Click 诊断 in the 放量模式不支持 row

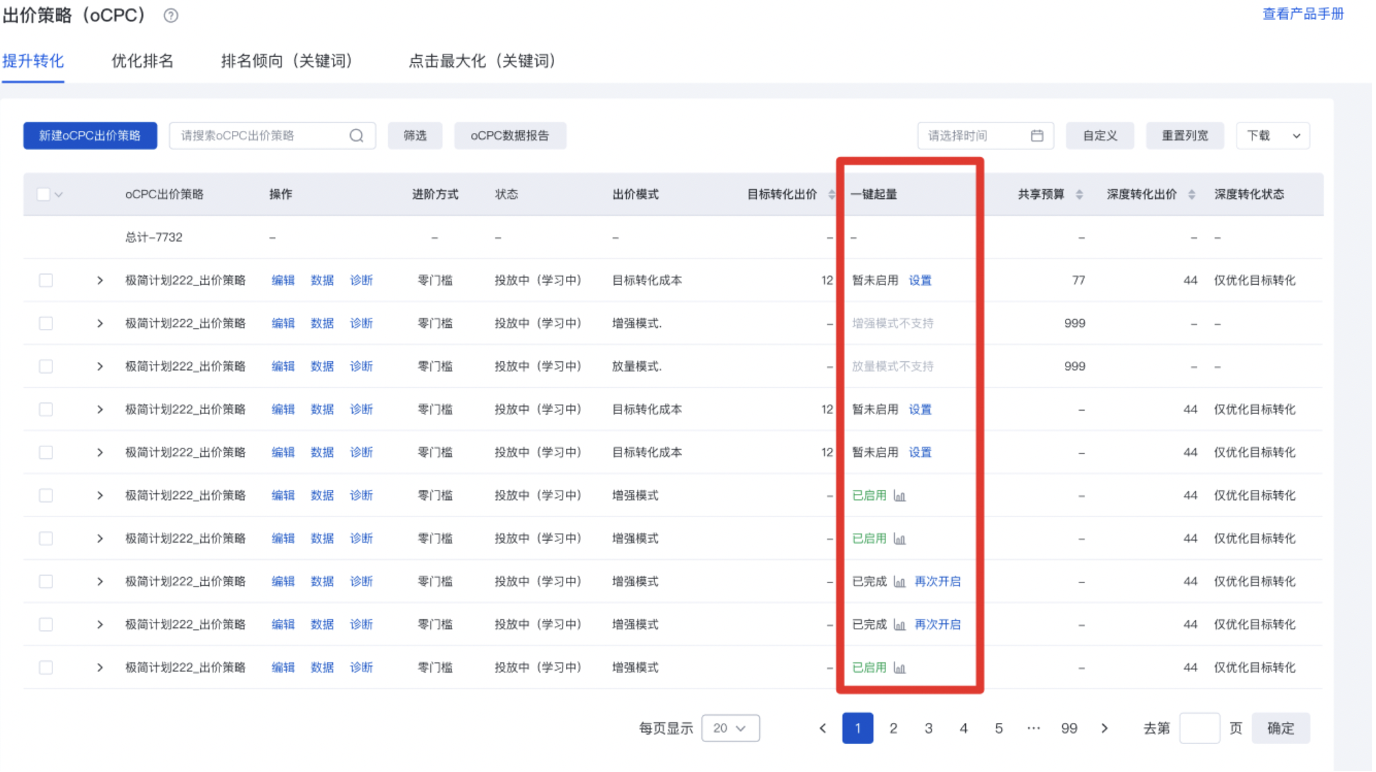(361, 367)
